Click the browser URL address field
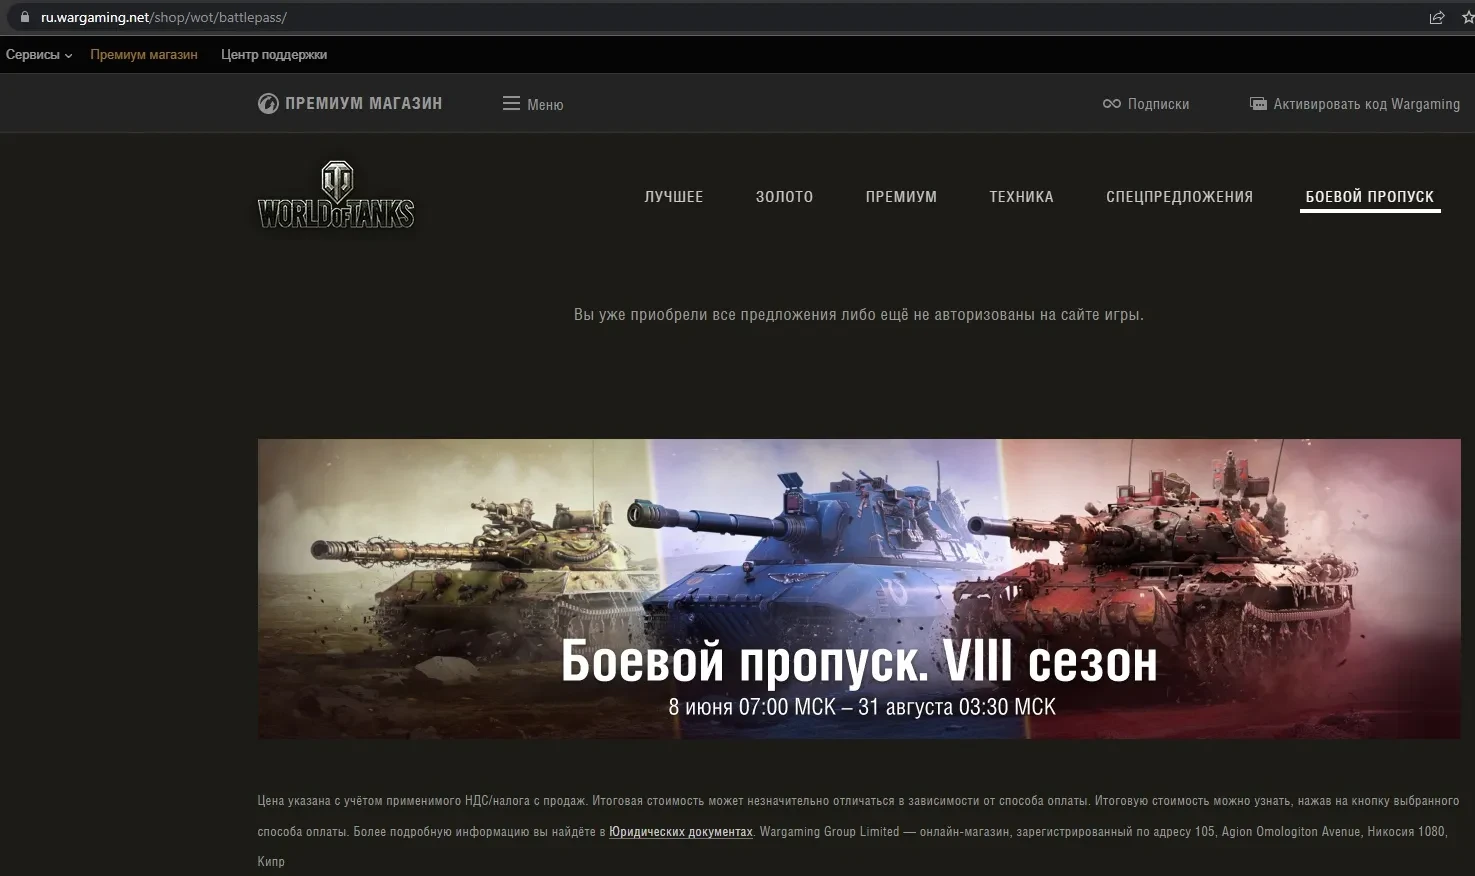1475x876 pixels. (x=700, y=17)
